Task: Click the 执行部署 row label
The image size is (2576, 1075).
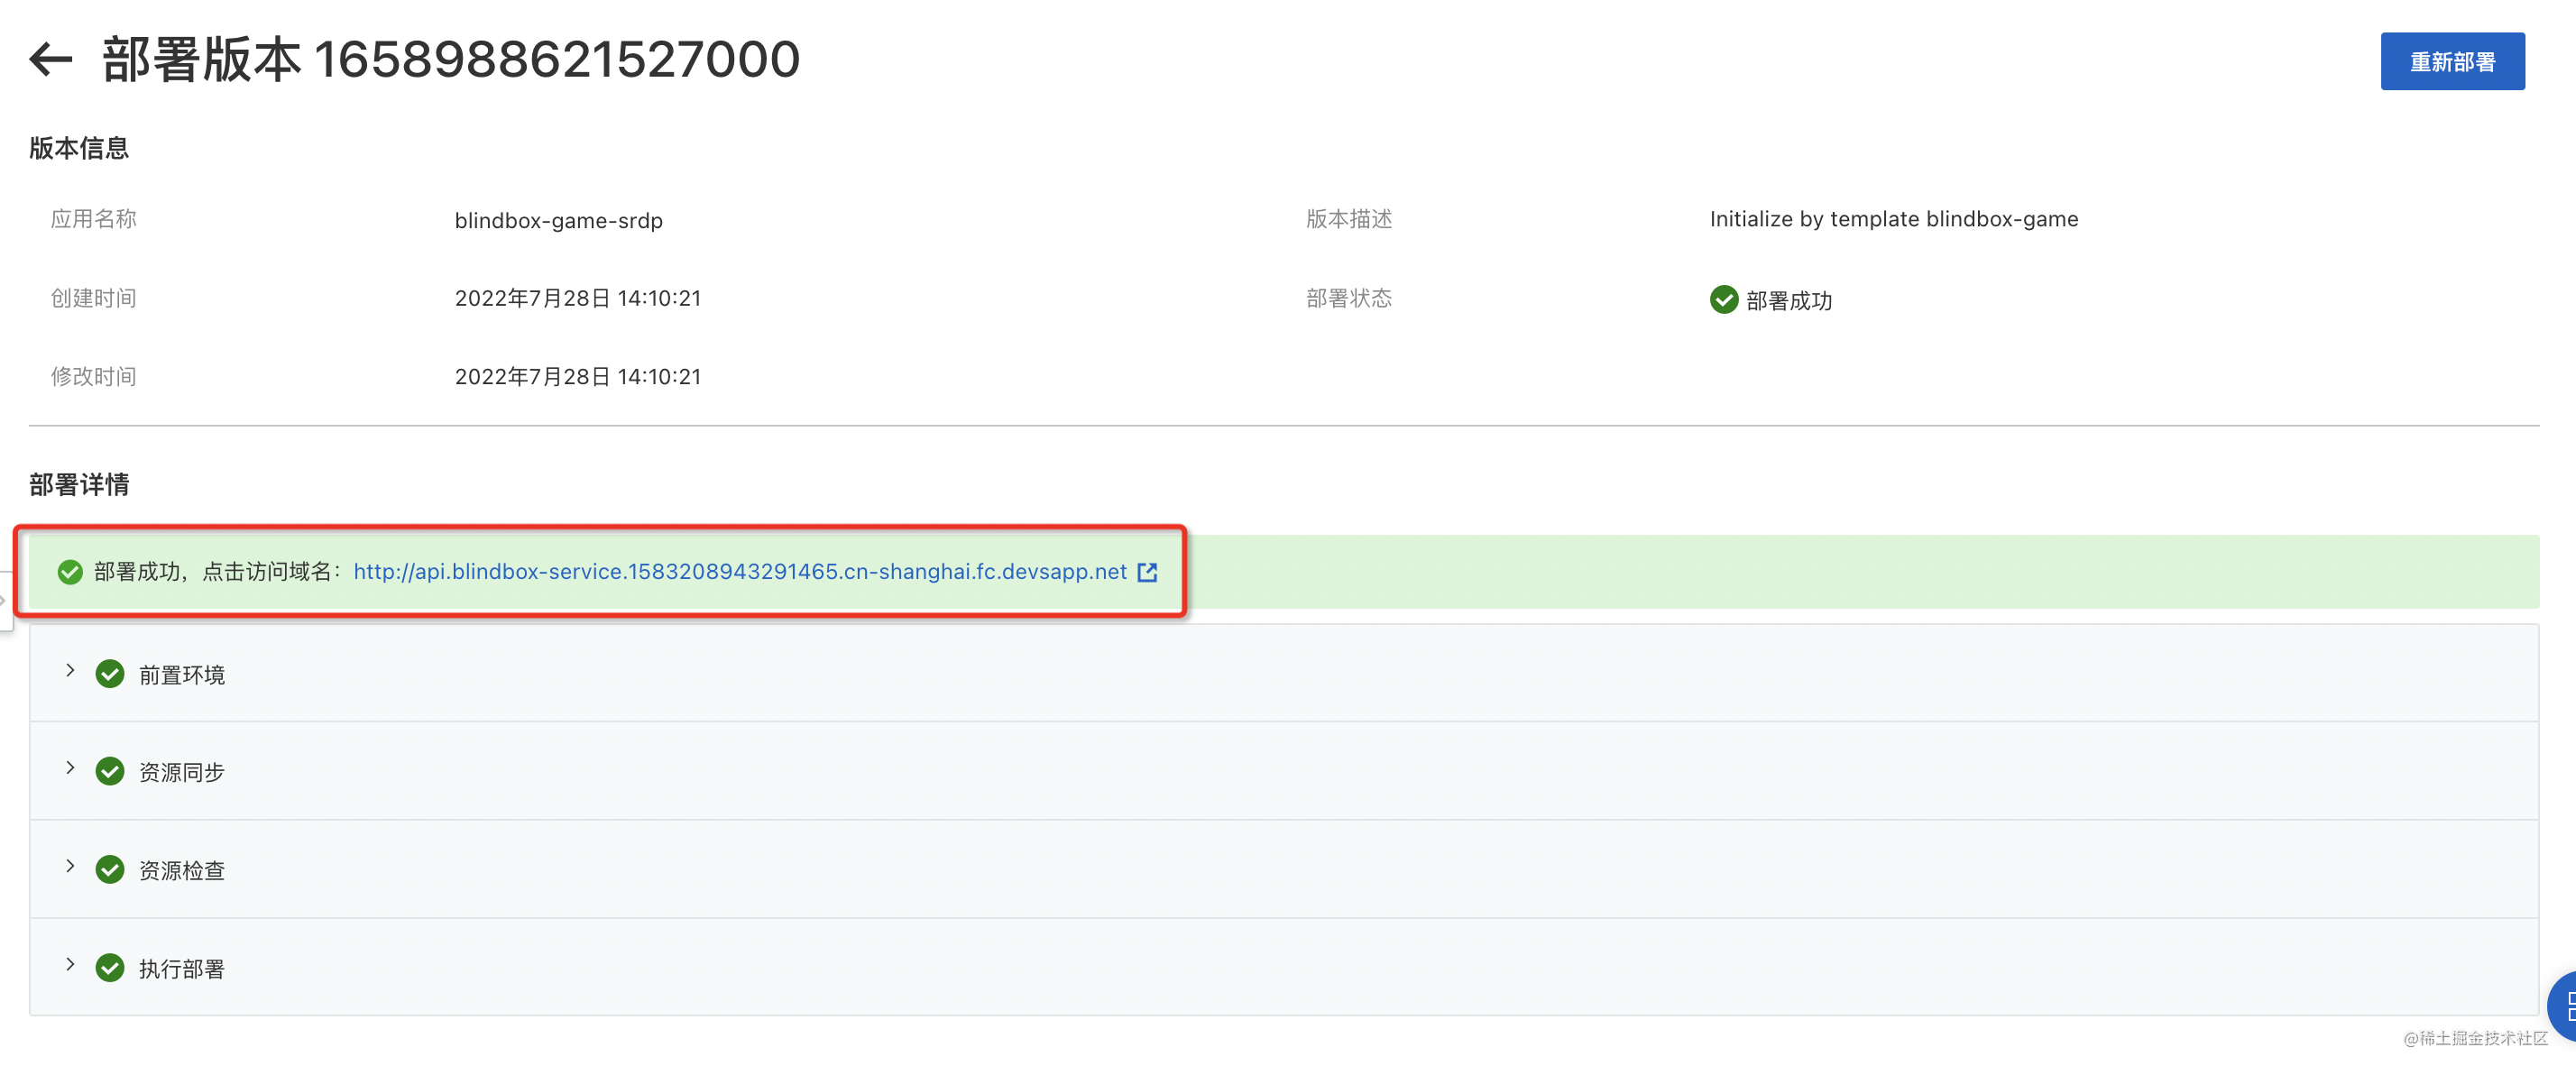Action: click(182, 969)
